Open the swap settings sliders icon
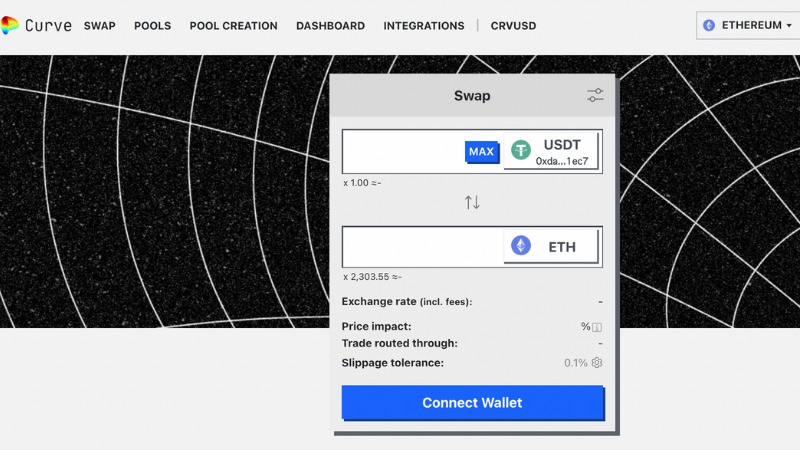800x450 pixels. click(595, 95)
